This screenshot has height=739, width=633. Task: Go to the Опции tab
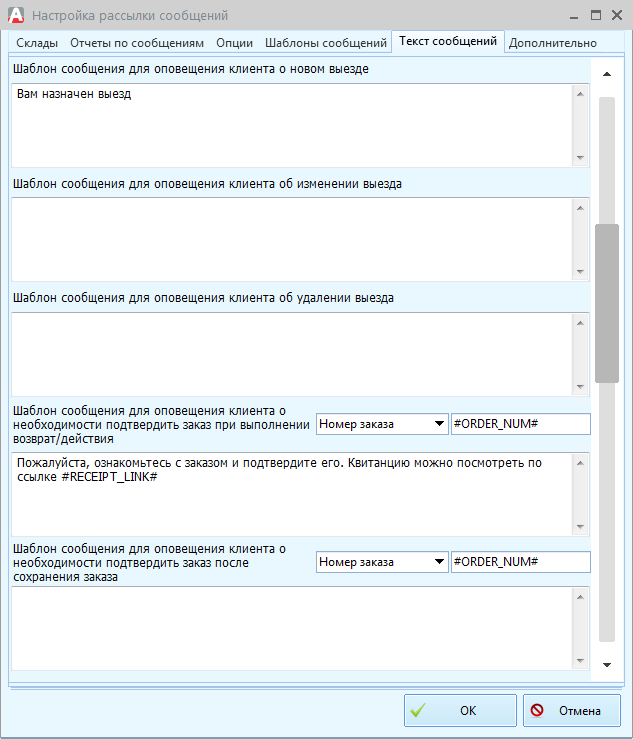[x=234, y=43]
